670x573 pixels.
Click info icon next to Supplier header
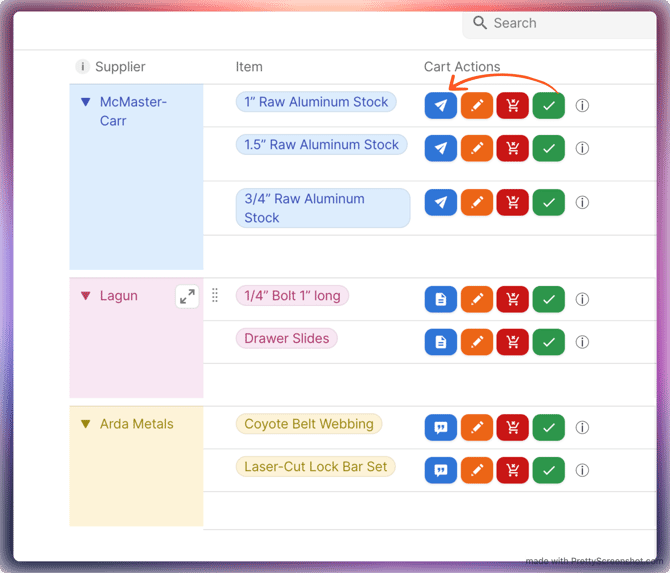[x=82, y=67]
